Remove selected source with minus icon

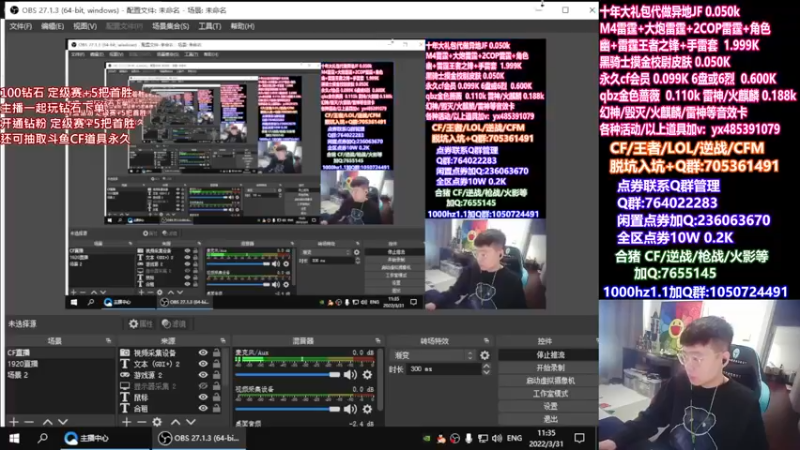click(141, 422)
